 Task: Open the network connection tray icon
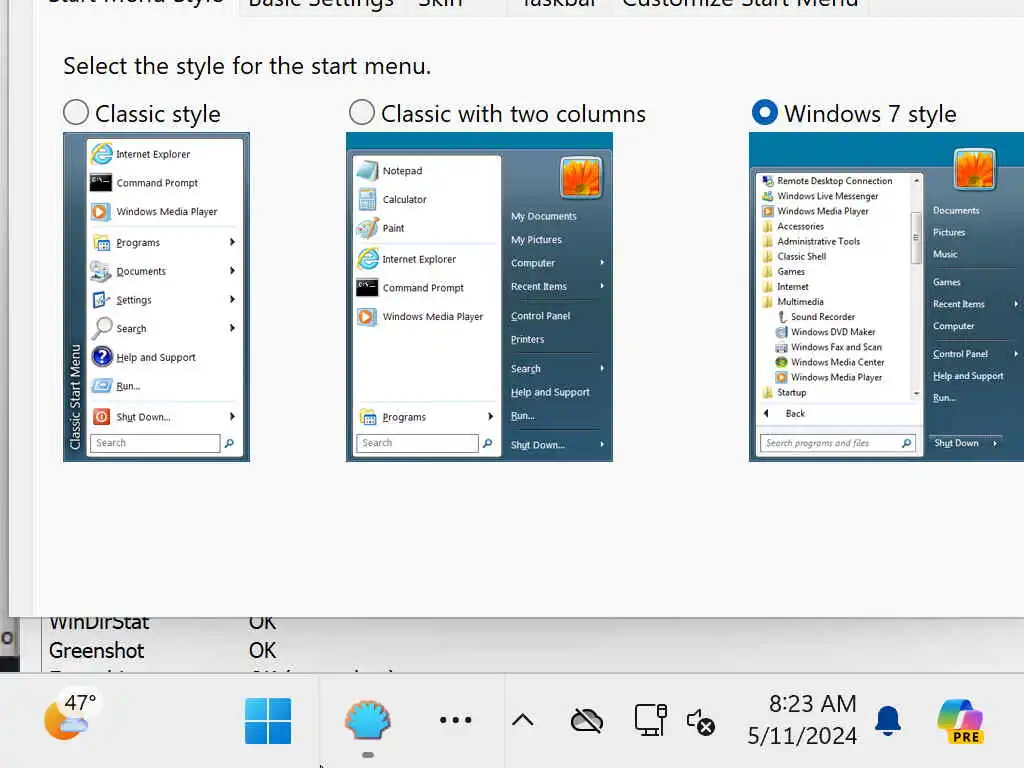(x=650, y=720)
